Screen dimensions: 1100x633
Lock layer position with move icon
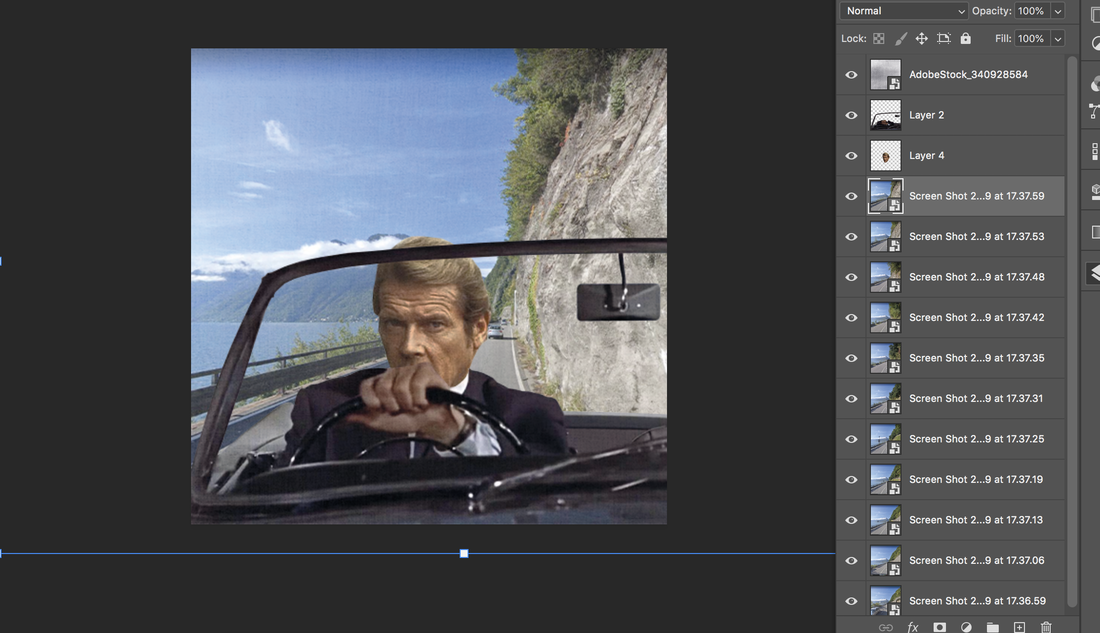pos(922,39)
